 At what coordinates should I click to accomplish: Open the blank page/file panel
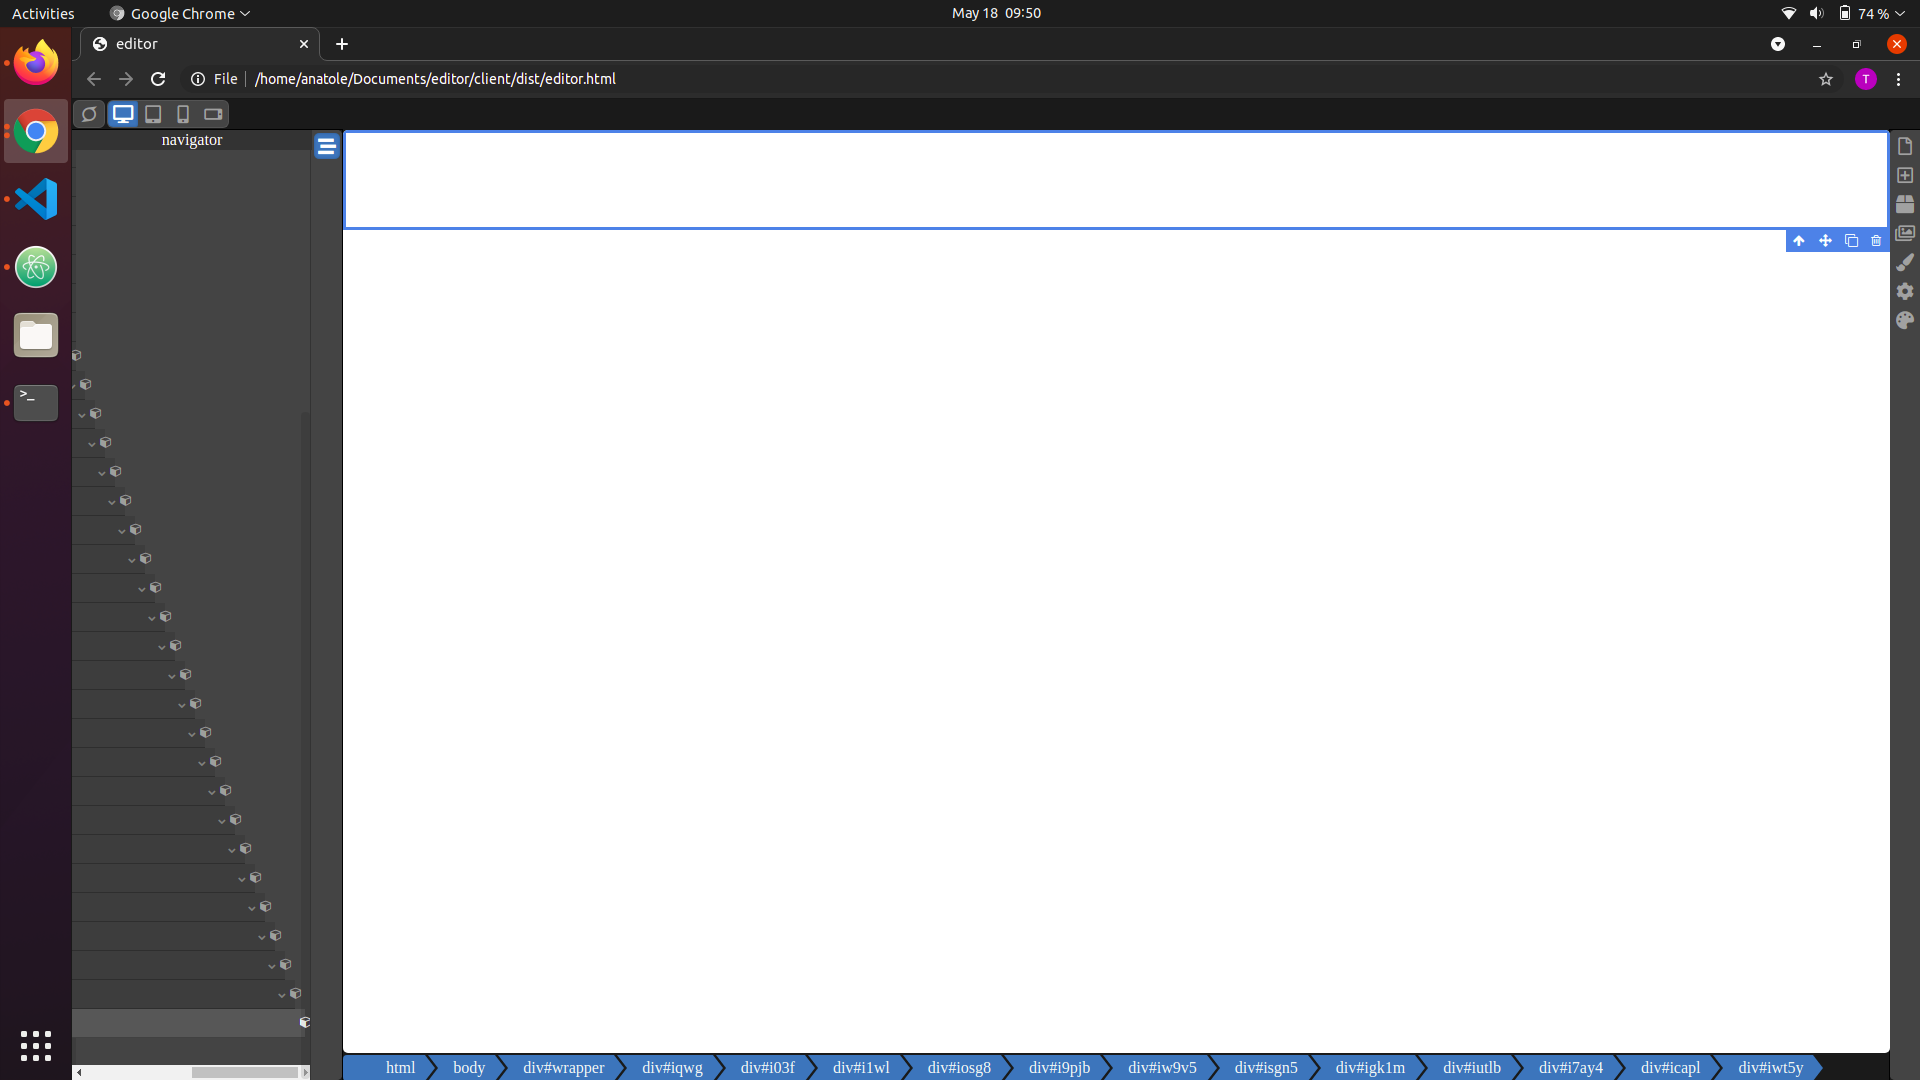pos(1906,146)
